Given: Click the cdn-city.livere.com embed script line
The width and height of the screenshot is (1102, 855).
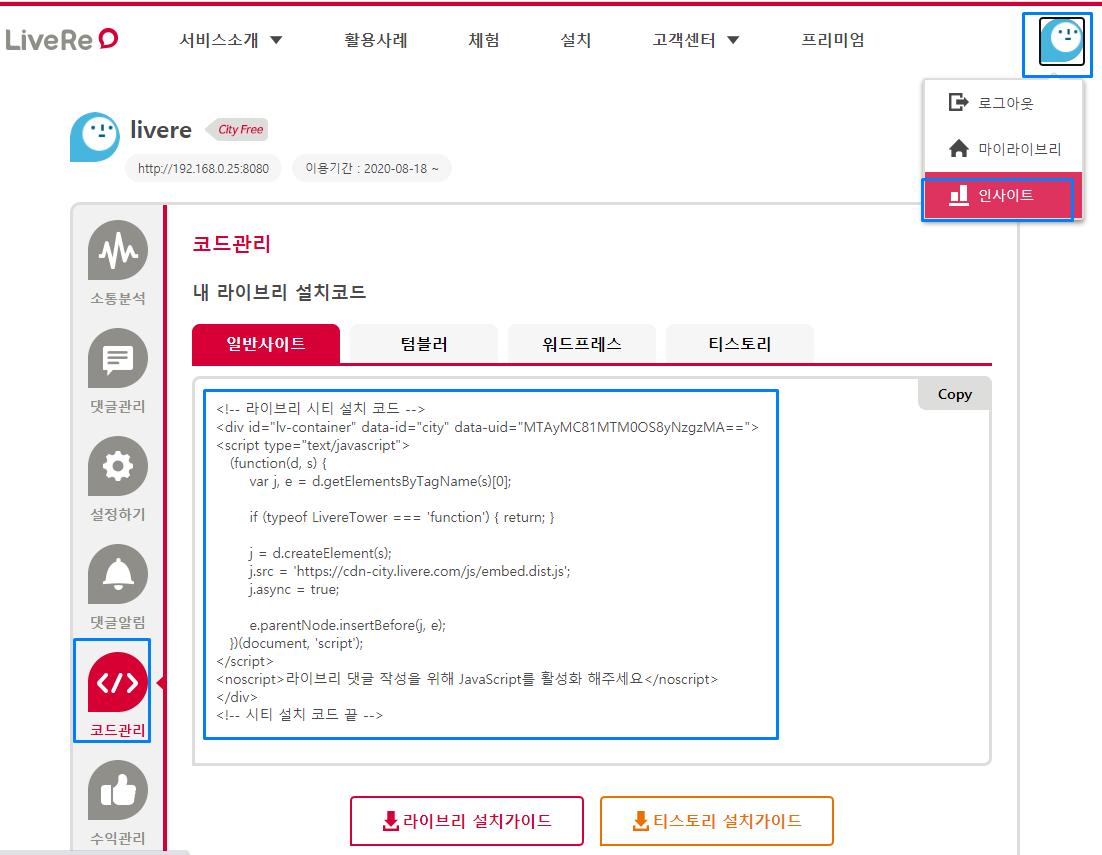Looking at the screenshot, I should click(410, 571).
